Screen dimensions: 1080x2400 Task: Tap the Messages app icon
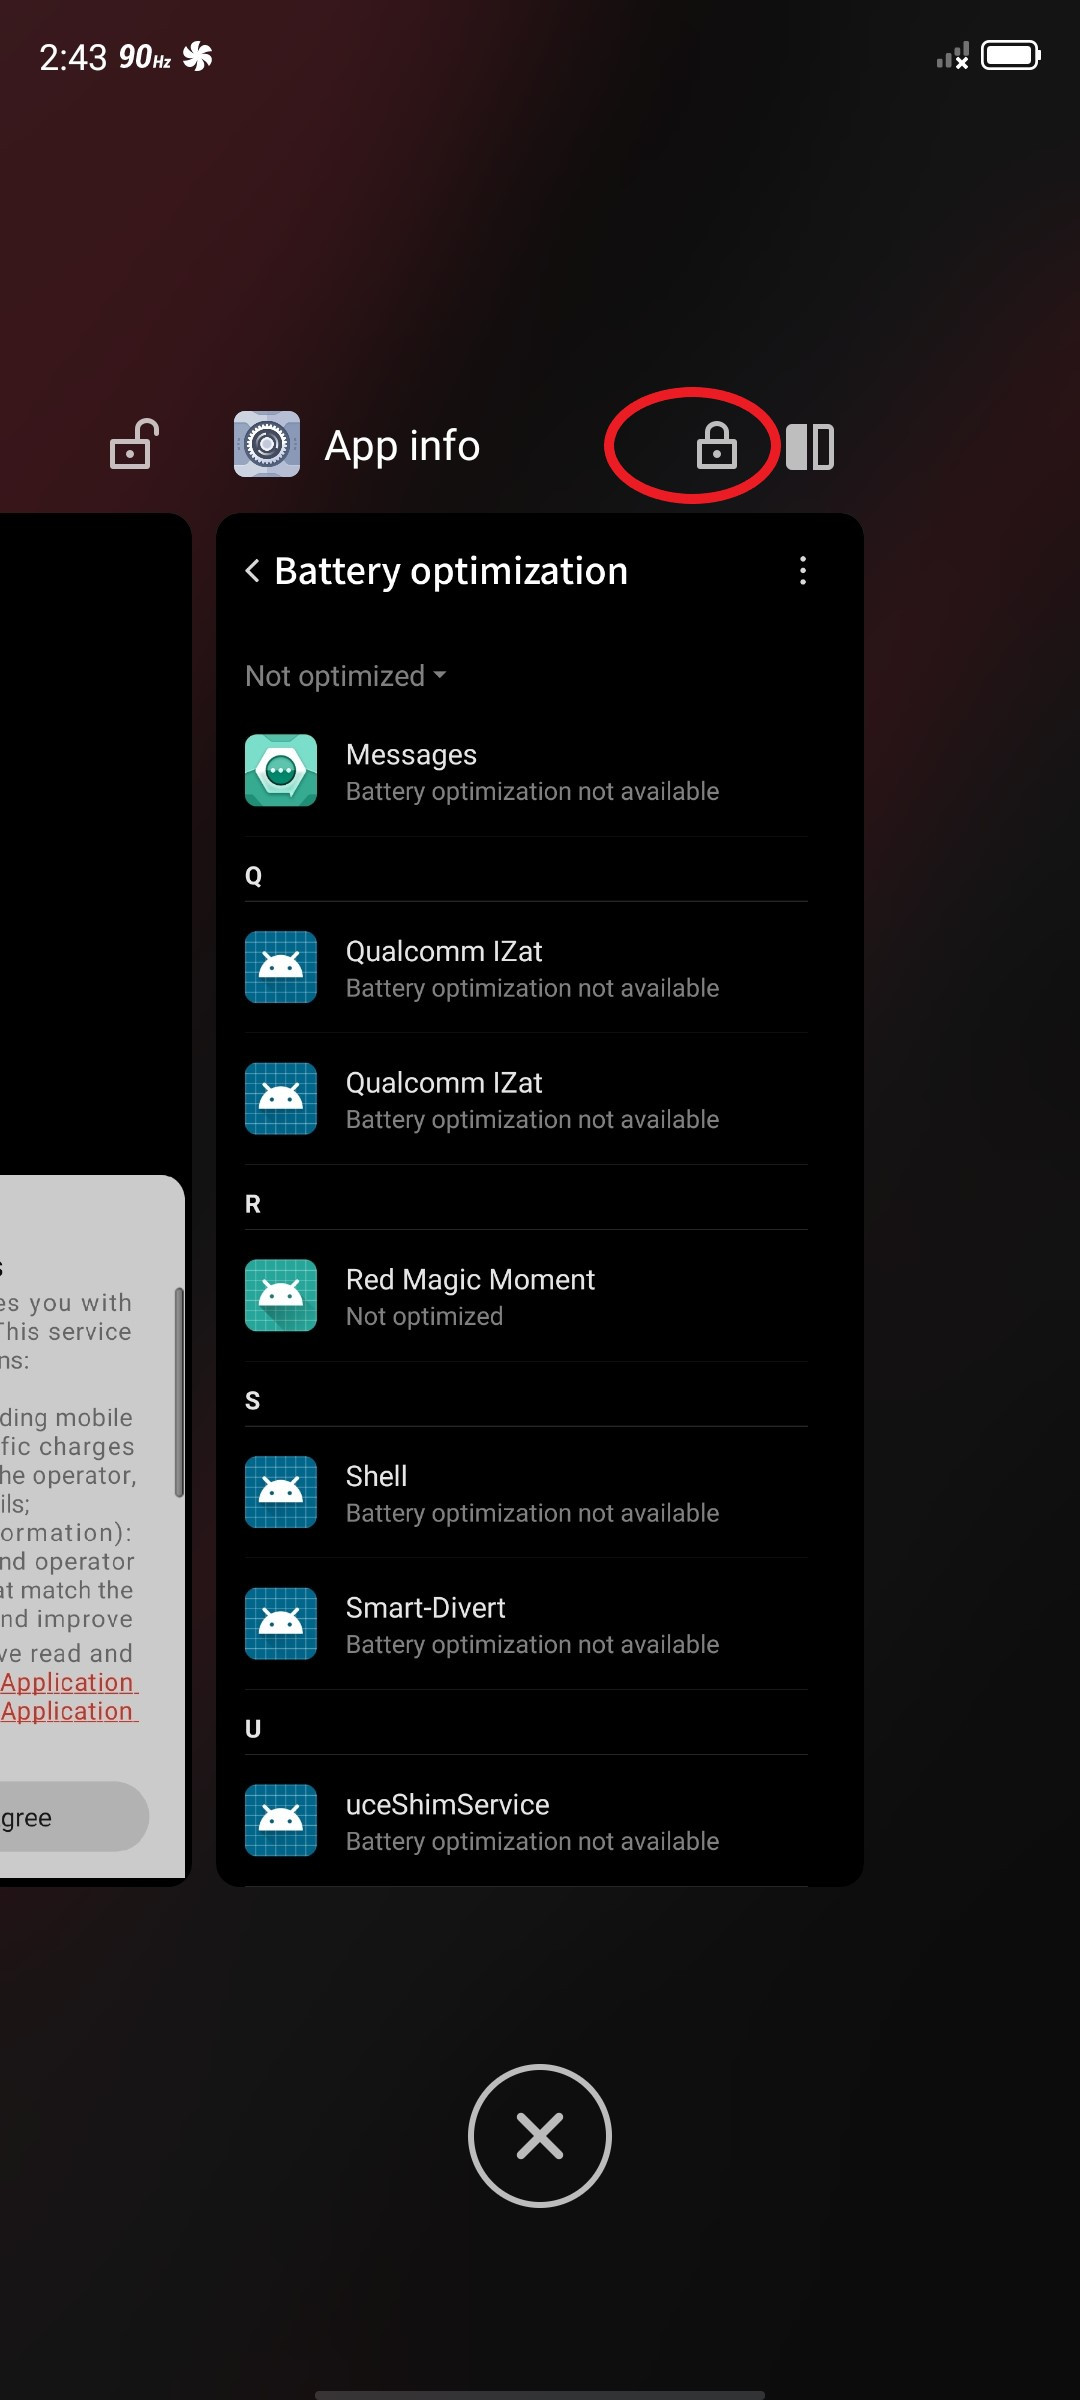coord(281,770)
